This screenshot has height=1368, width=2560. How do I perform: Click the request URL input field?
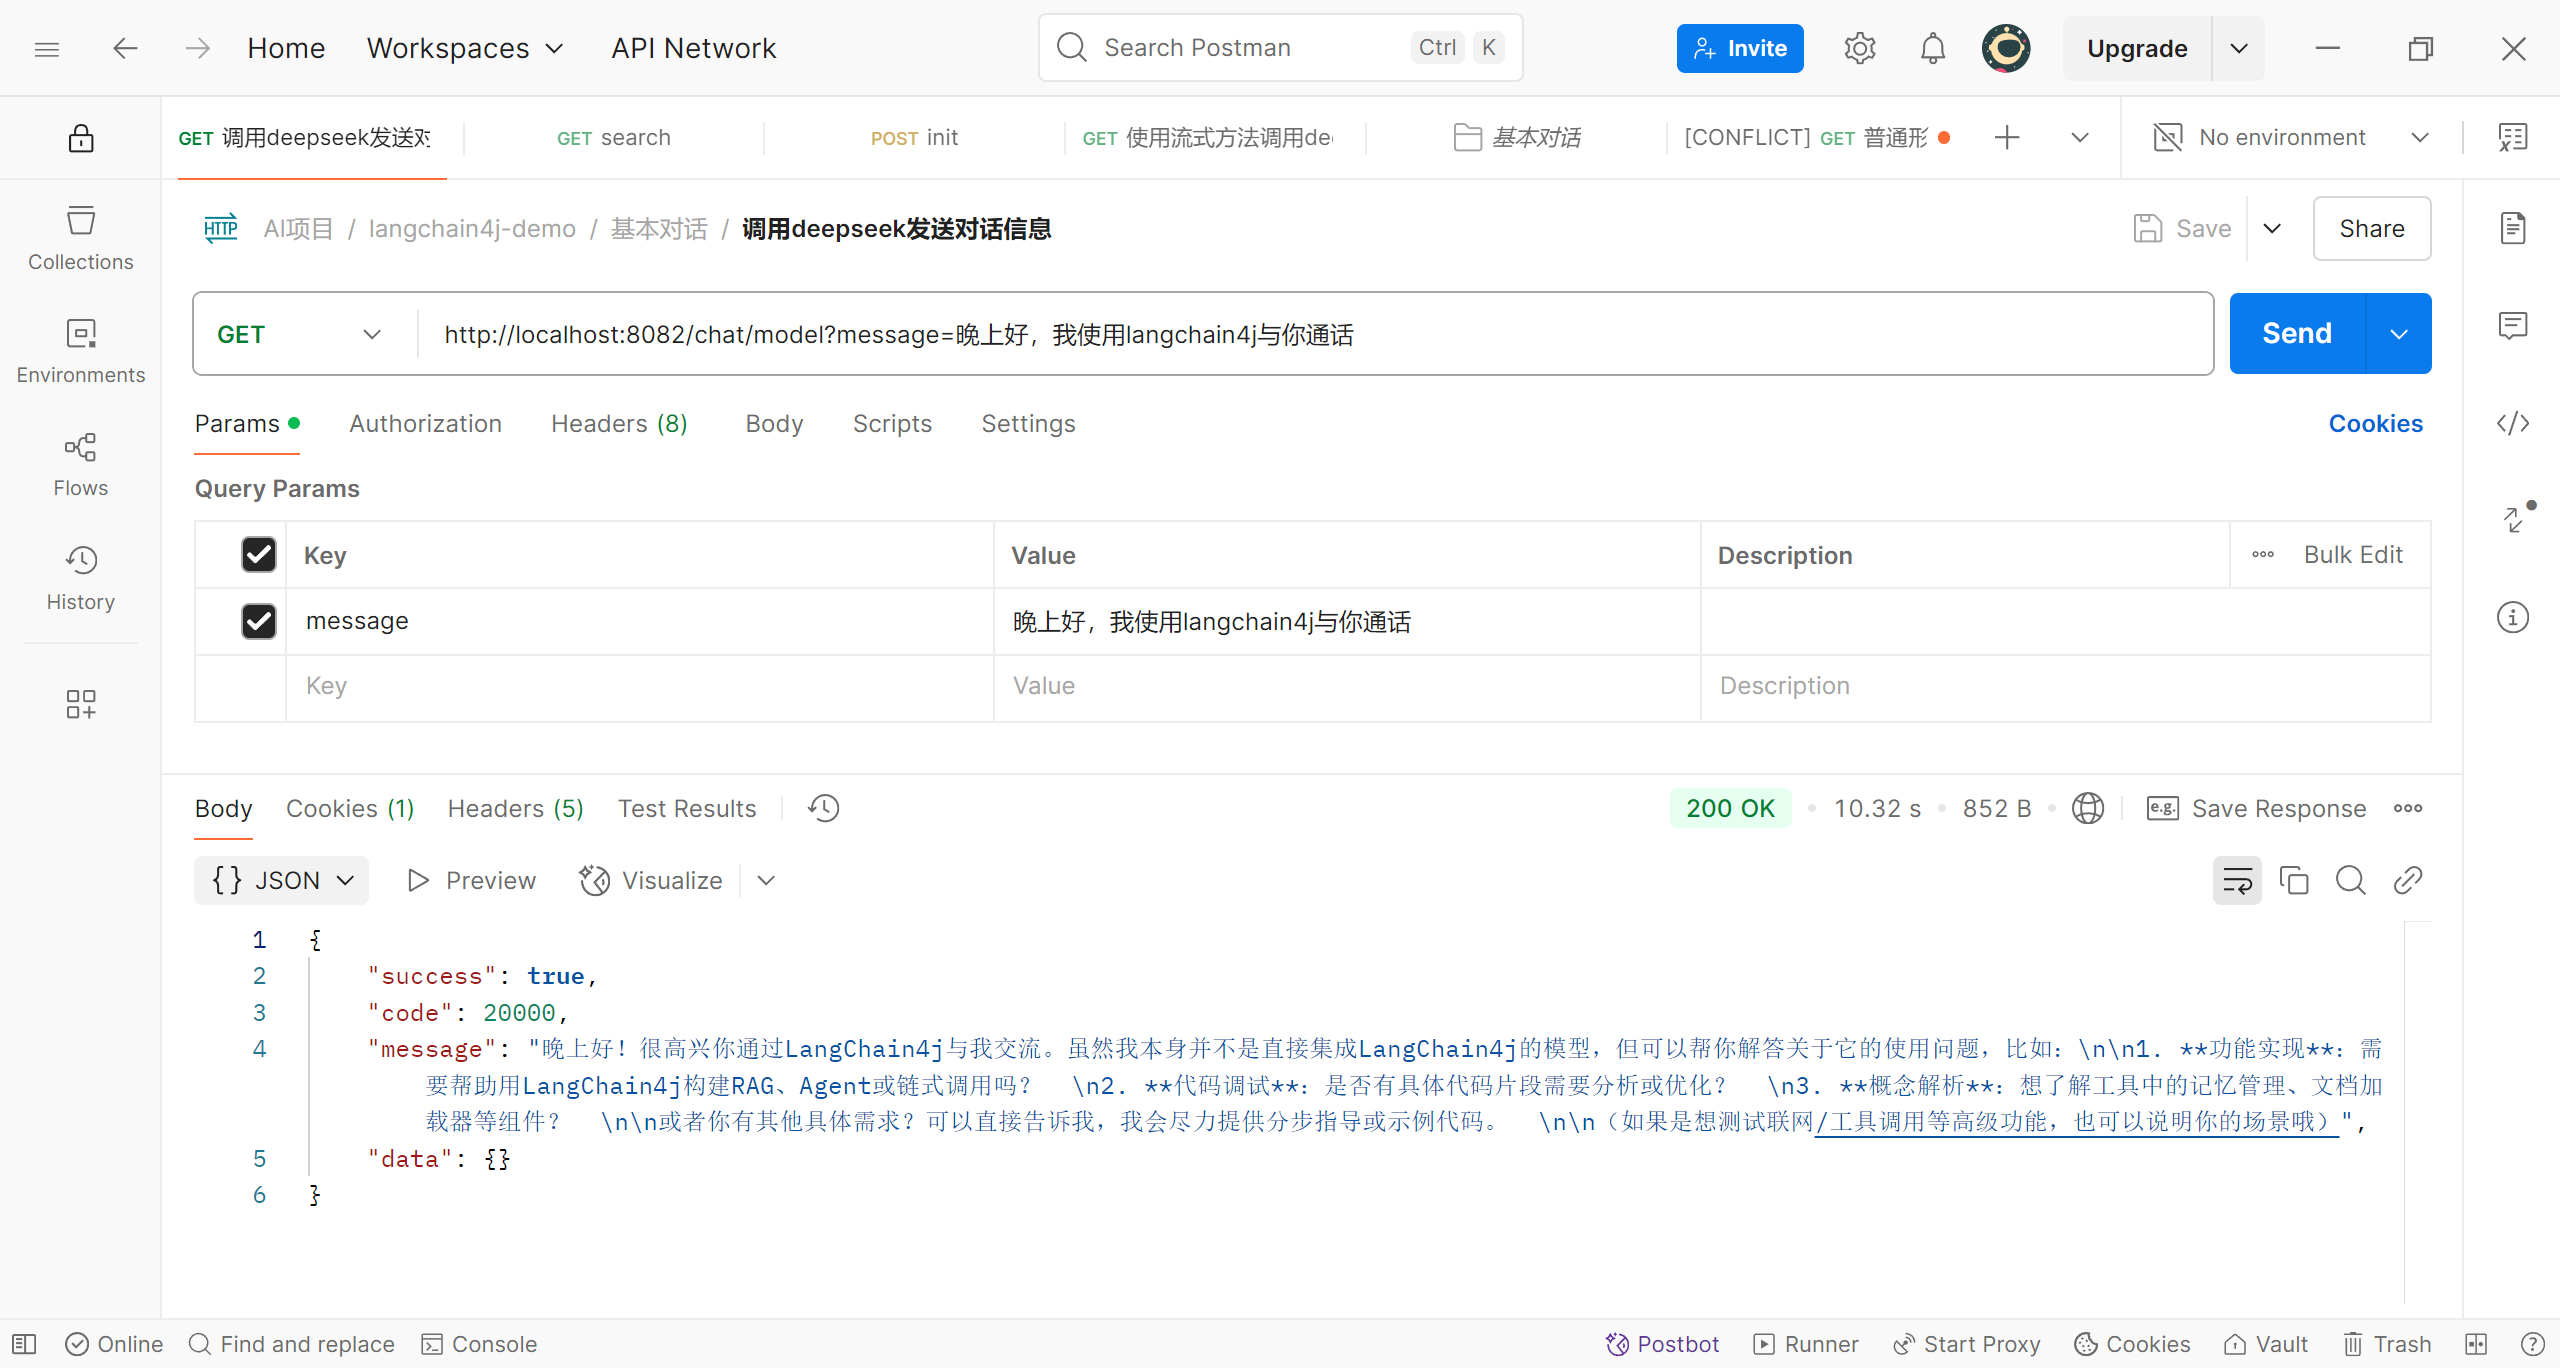click(1300, 334)
